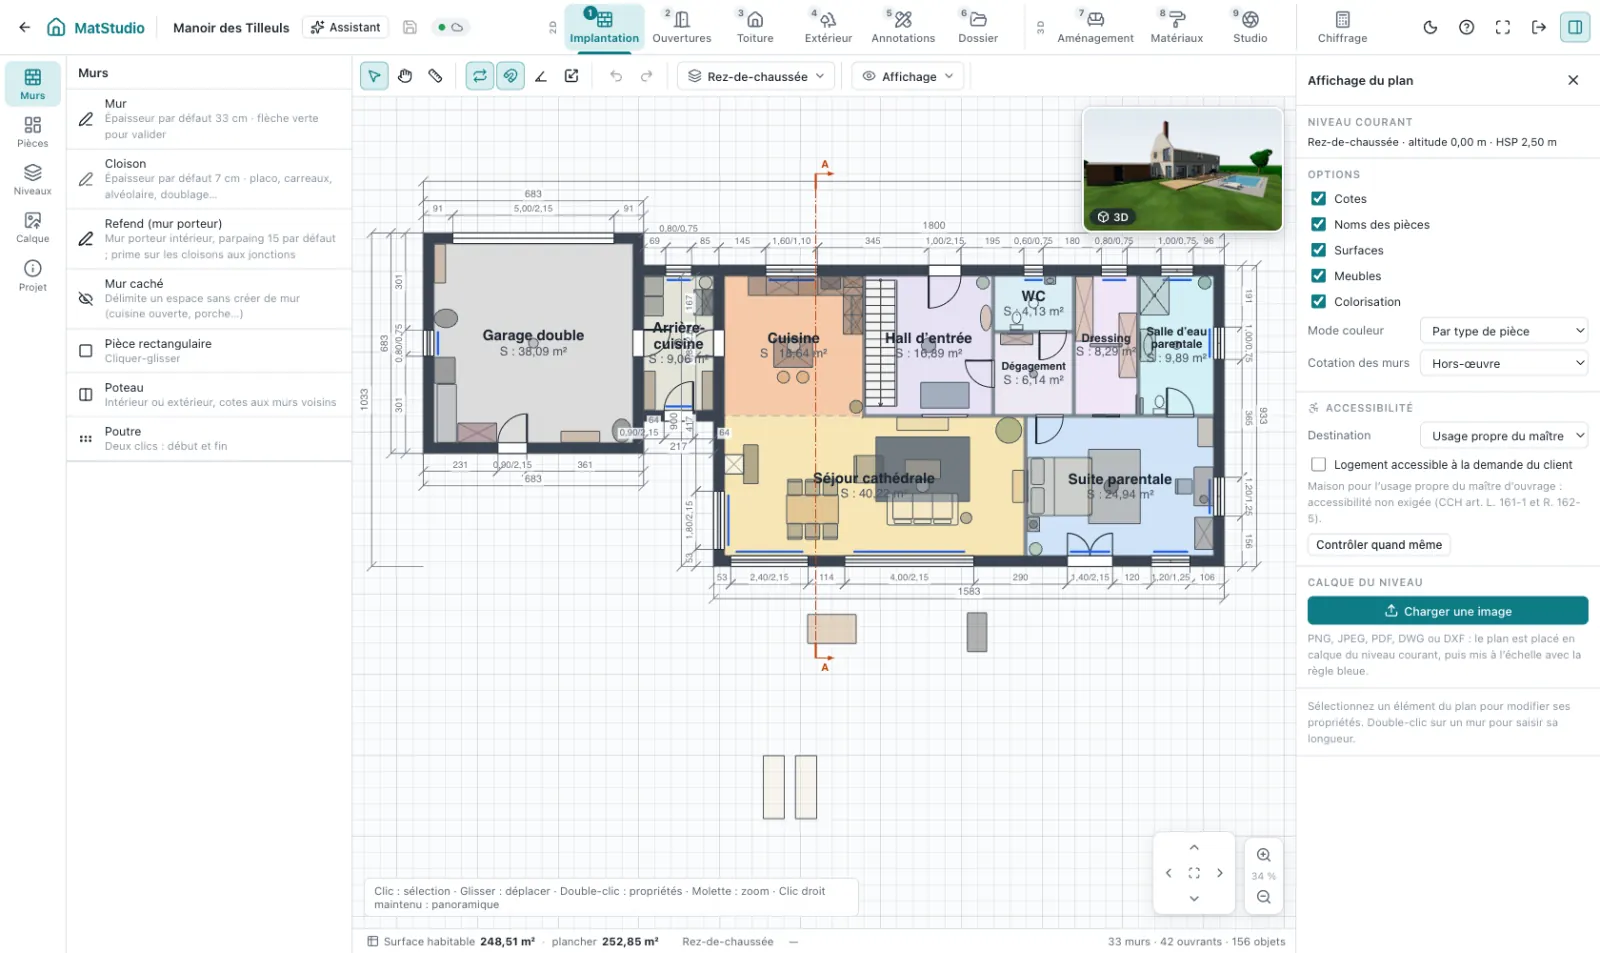
Task: Click the save project icon
Action: point(410,27)
